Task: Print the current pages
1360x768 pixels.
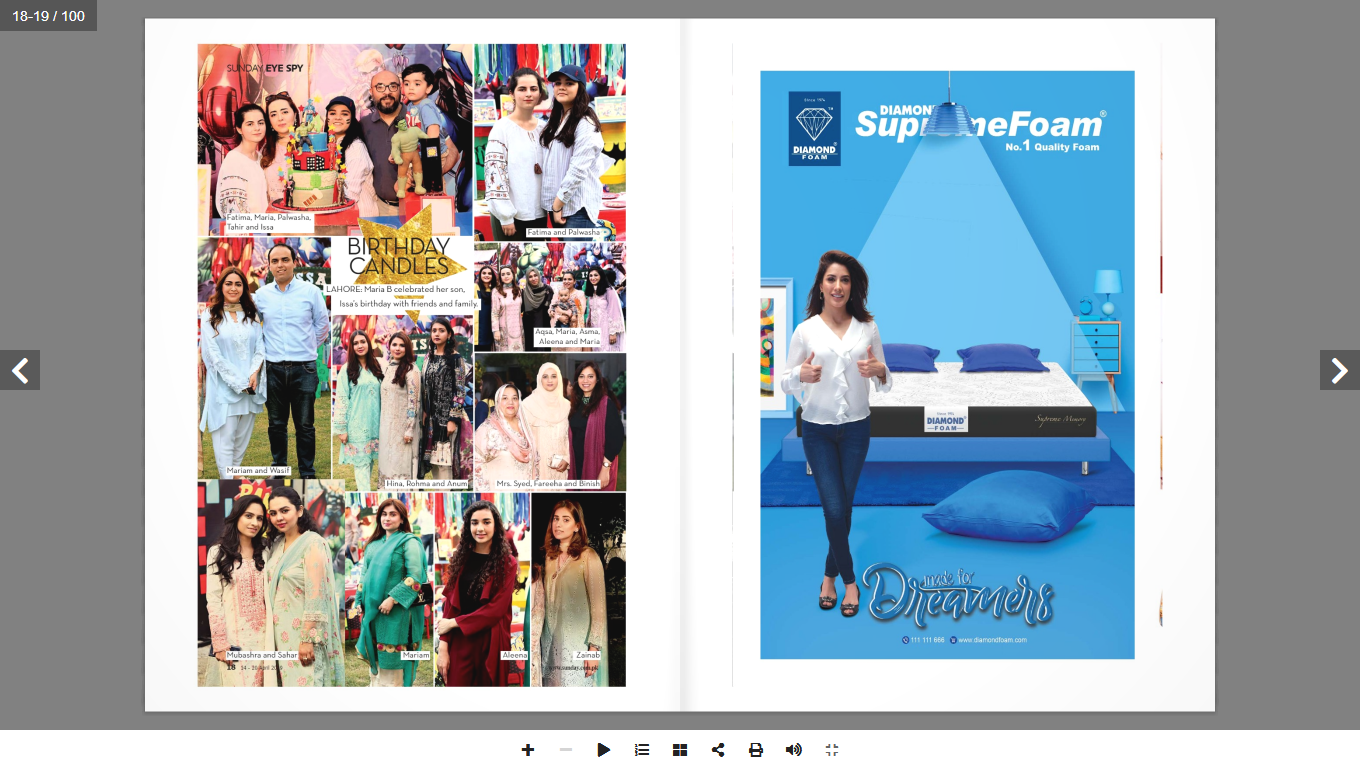Action: (756, 750)
